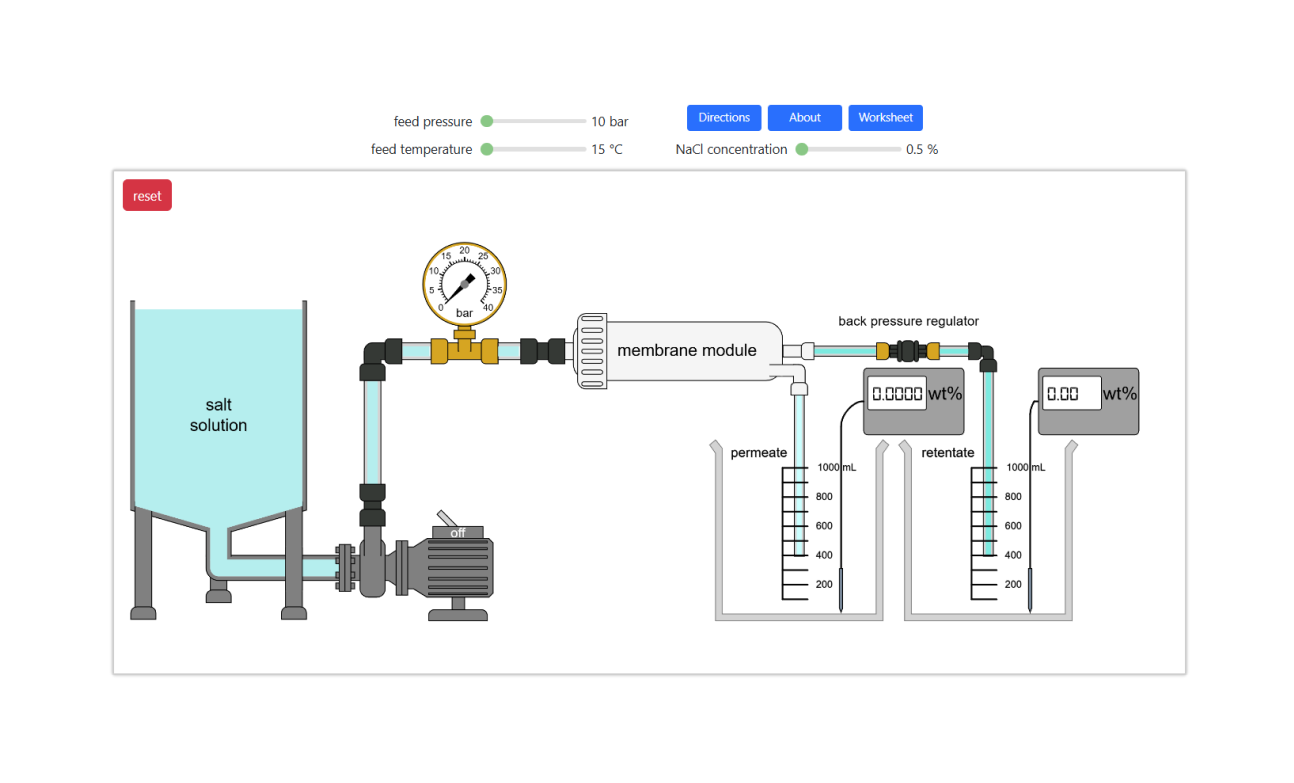Select the membrane module
The width and height of the screenshot is (1294, 783).
click(x=686, y=351)
